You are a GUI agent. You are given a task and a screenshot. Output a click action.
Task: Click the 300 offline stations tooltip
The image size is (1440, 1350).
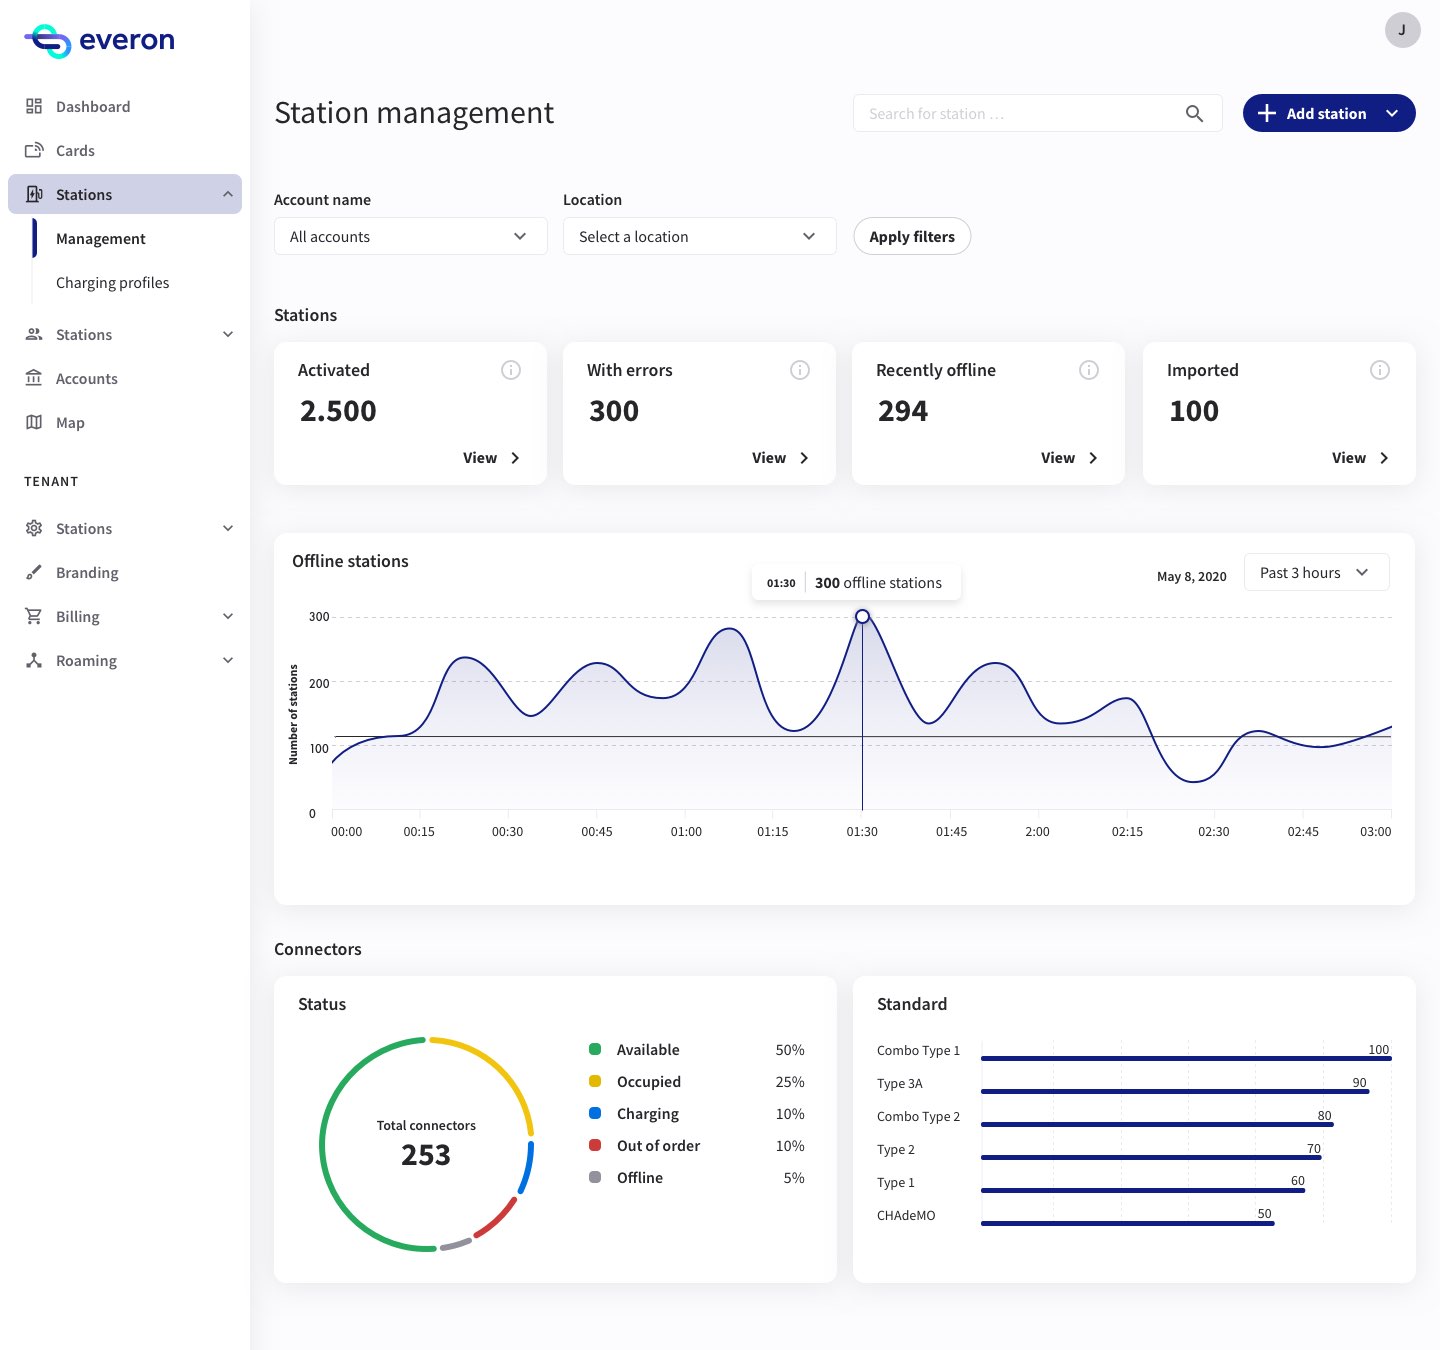coord(856,582)
